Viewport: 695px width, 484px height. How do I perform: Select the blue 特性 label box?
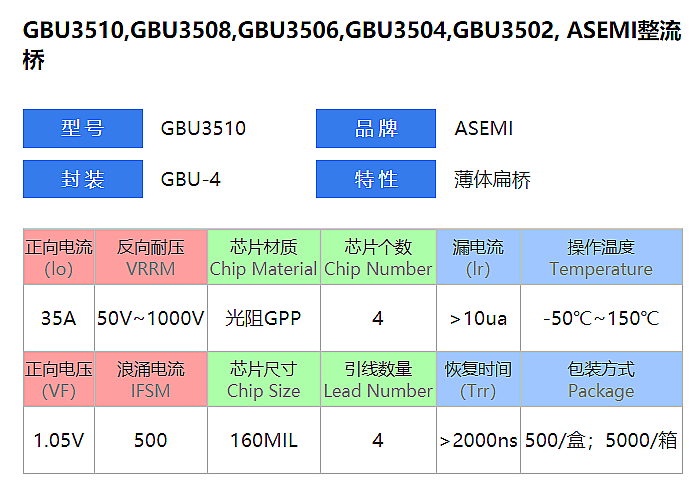[376, 179]
